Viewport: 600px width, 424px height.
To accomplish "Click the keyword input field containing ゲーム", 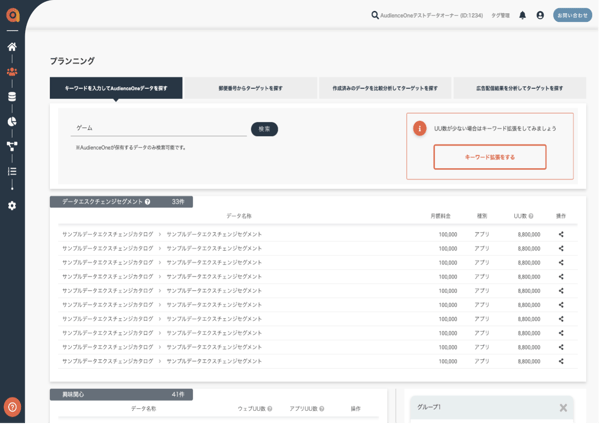I will (x=160, y=129).
